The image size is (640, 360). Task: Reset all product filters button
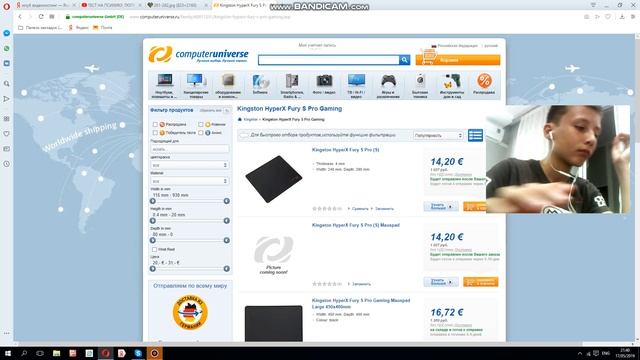point(214,110)
